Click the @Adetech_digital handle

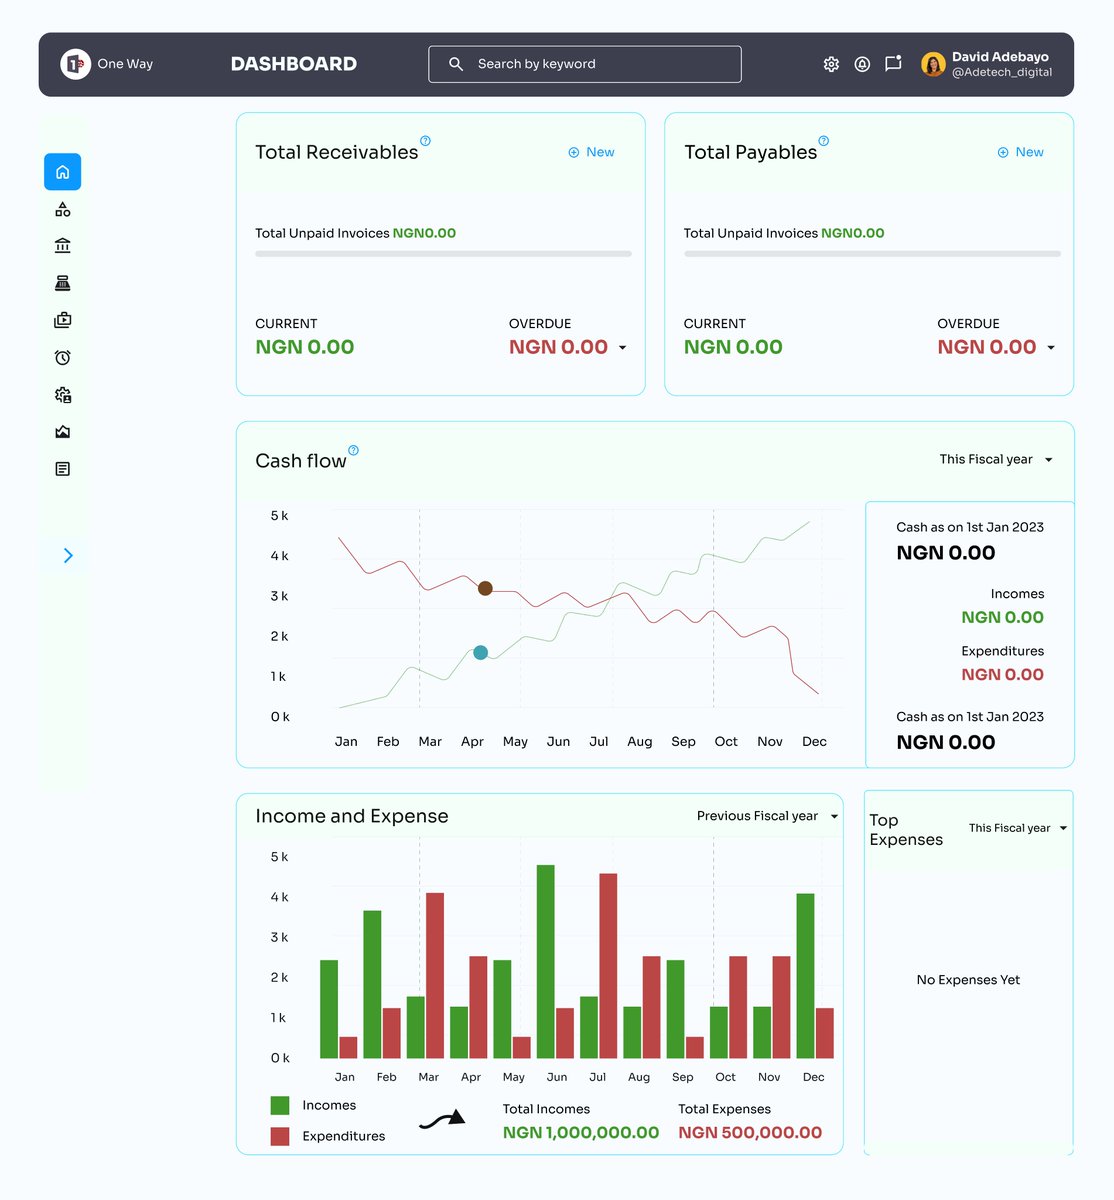[1002, 72]
